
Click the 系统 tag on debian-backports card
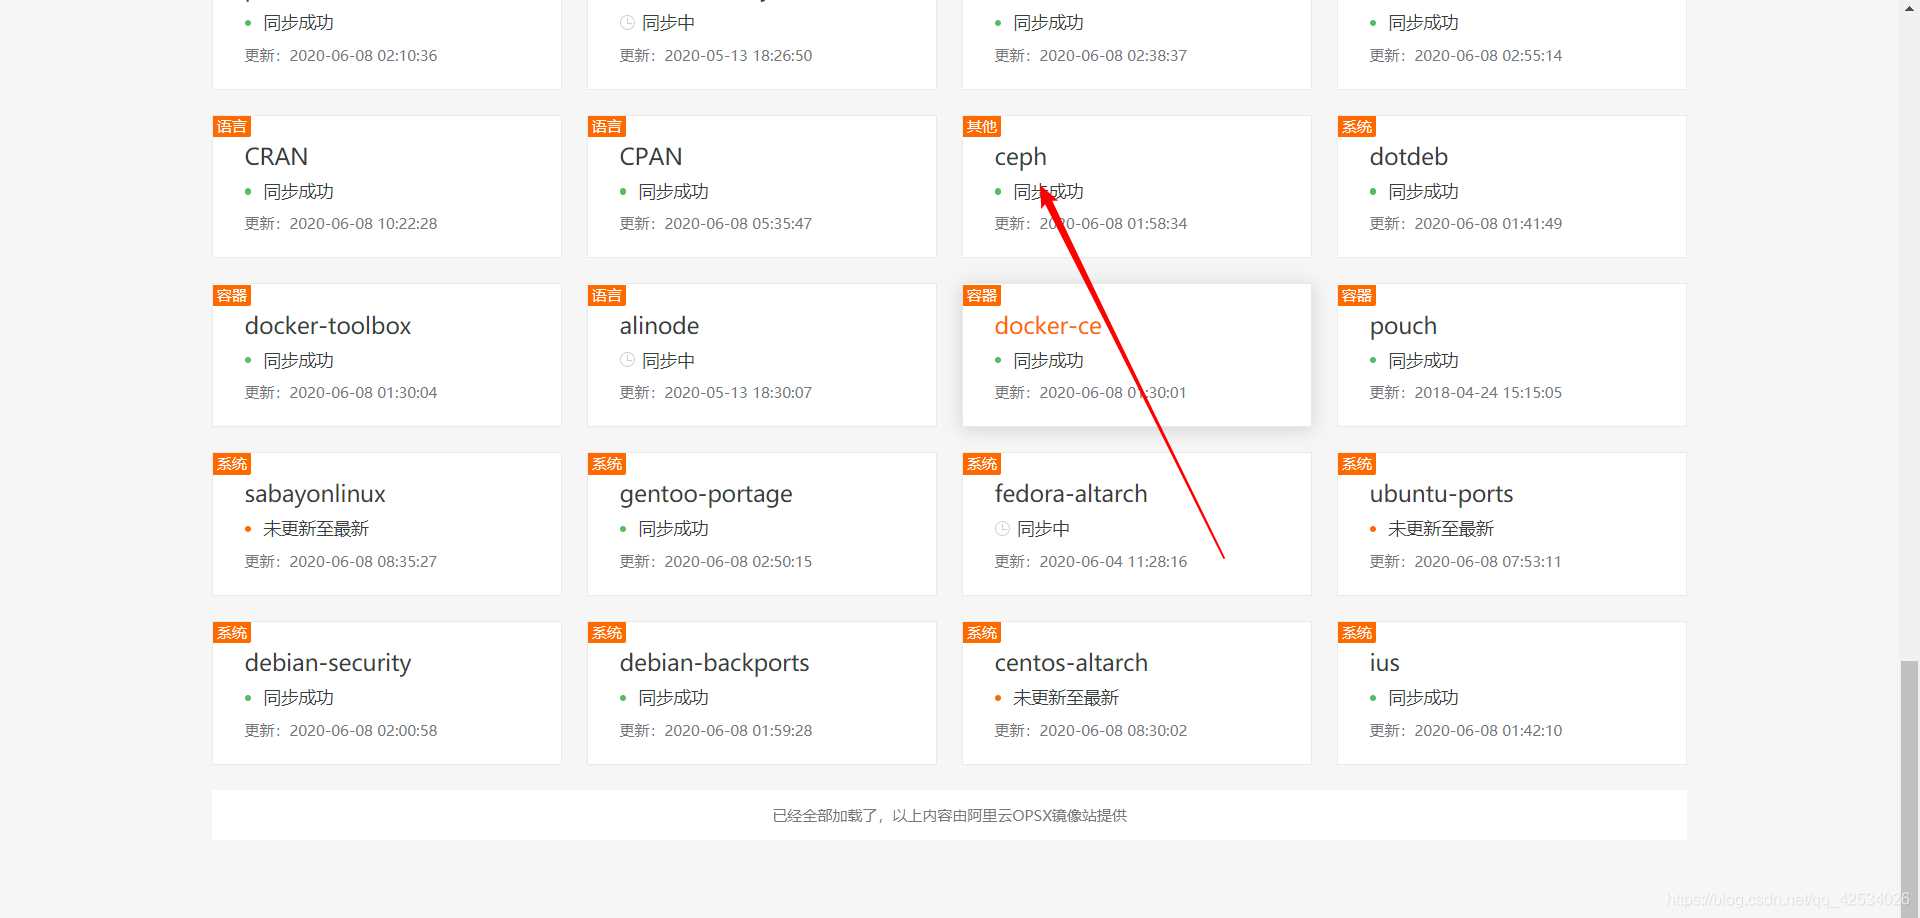607,633
